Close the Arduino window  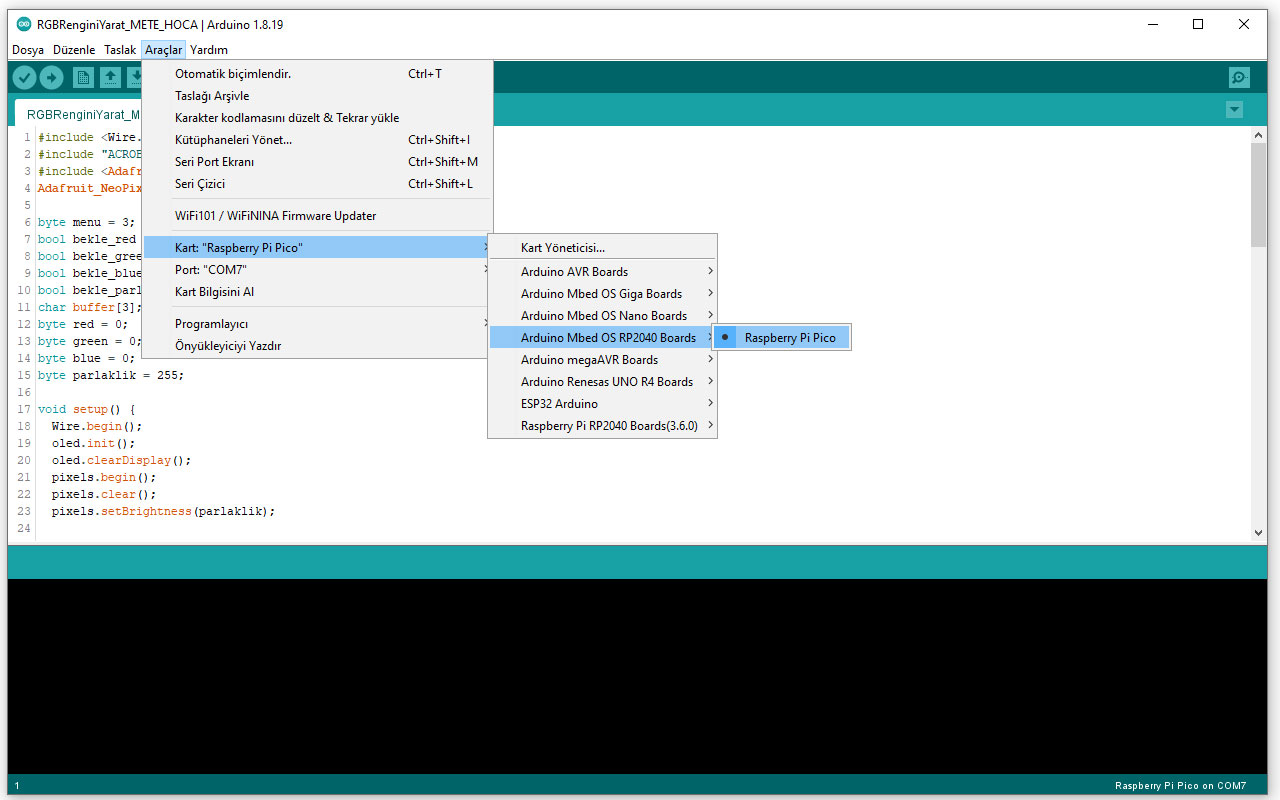coord(1244,24)
